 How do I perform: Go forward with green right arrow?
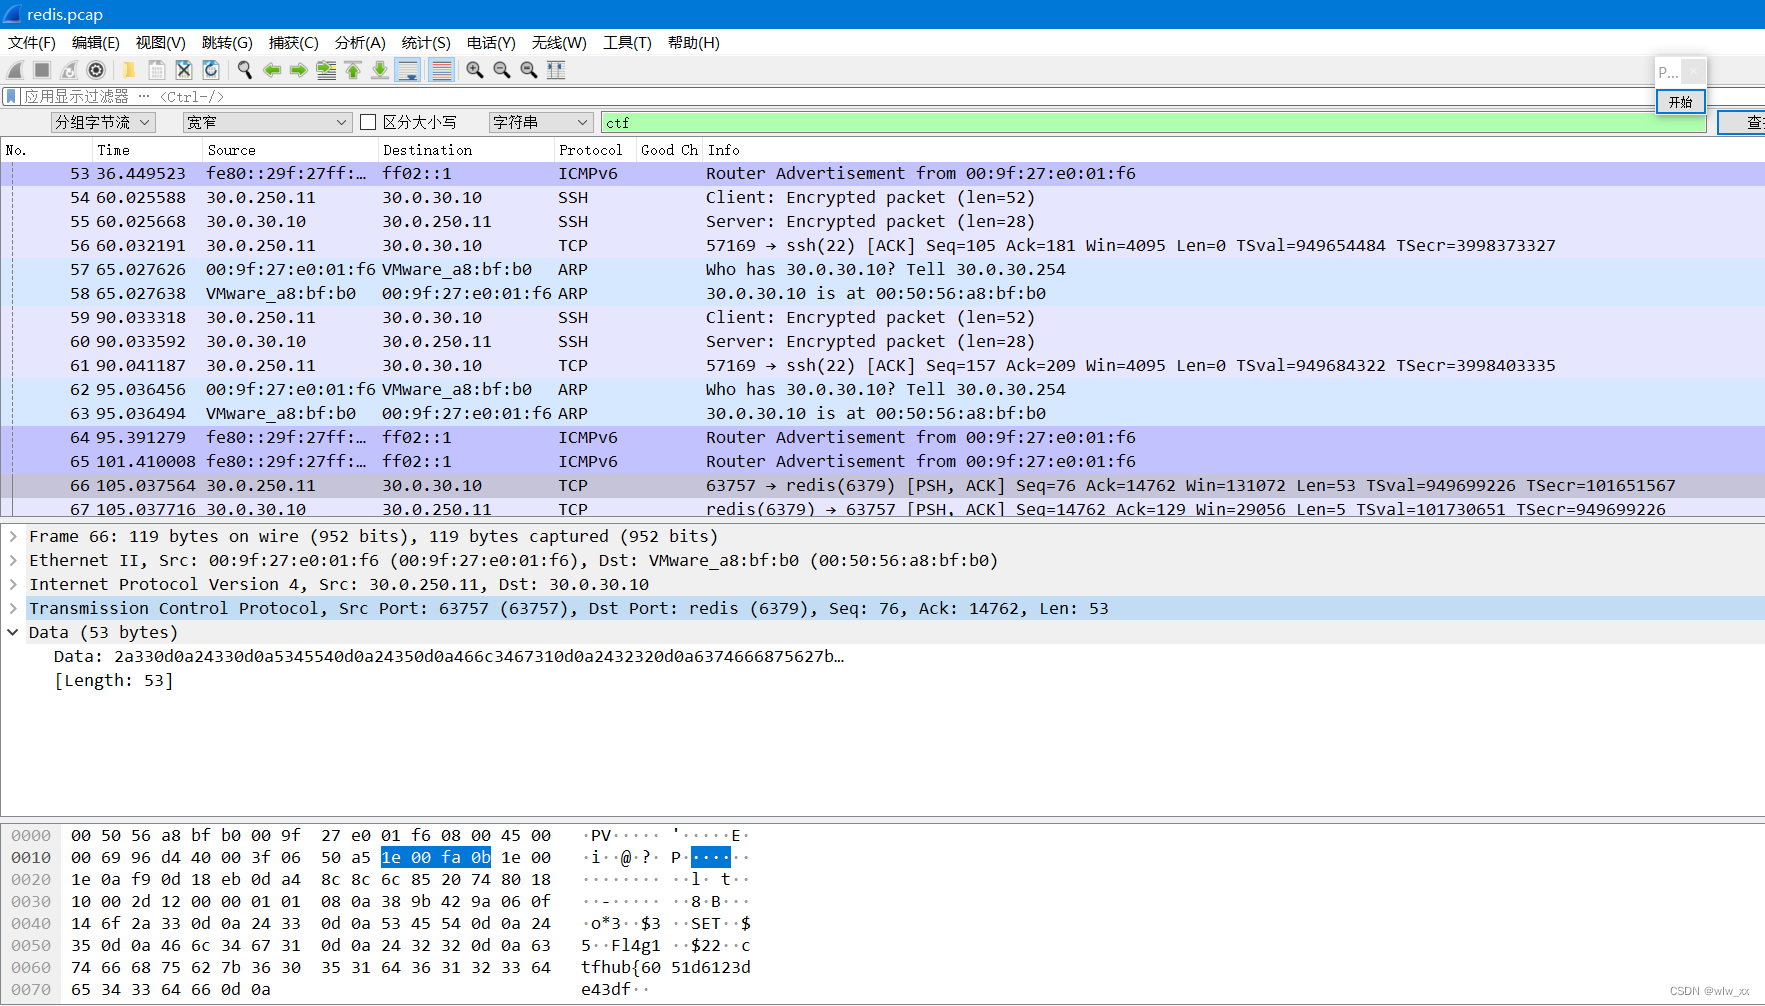coord(298,70)
